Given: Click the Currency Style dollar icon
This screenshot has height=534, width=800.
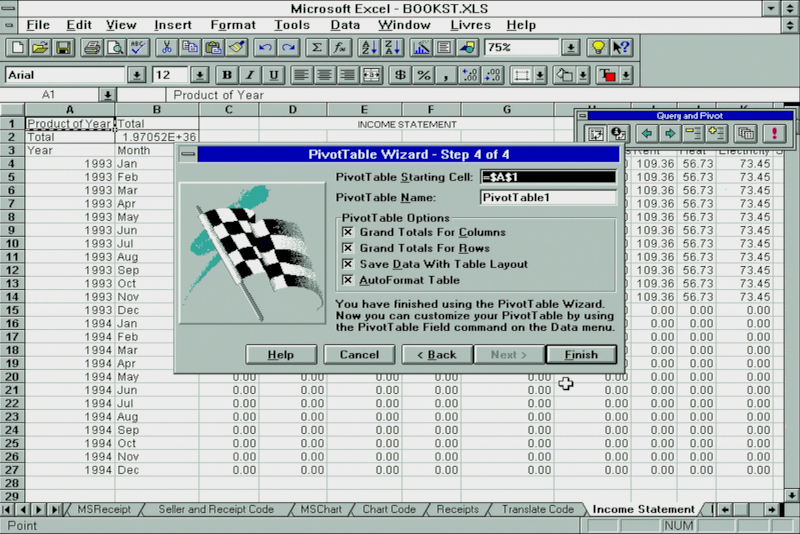Looking at the screenshot, I should [x=400, y=75].
